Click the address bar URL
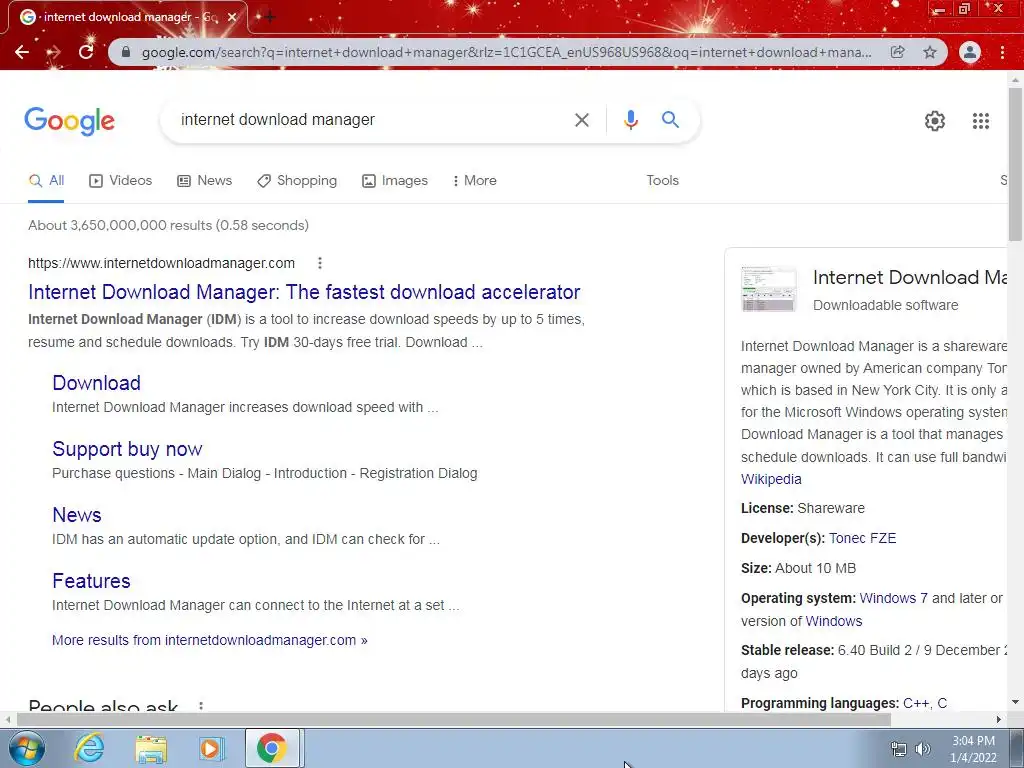 506,52
